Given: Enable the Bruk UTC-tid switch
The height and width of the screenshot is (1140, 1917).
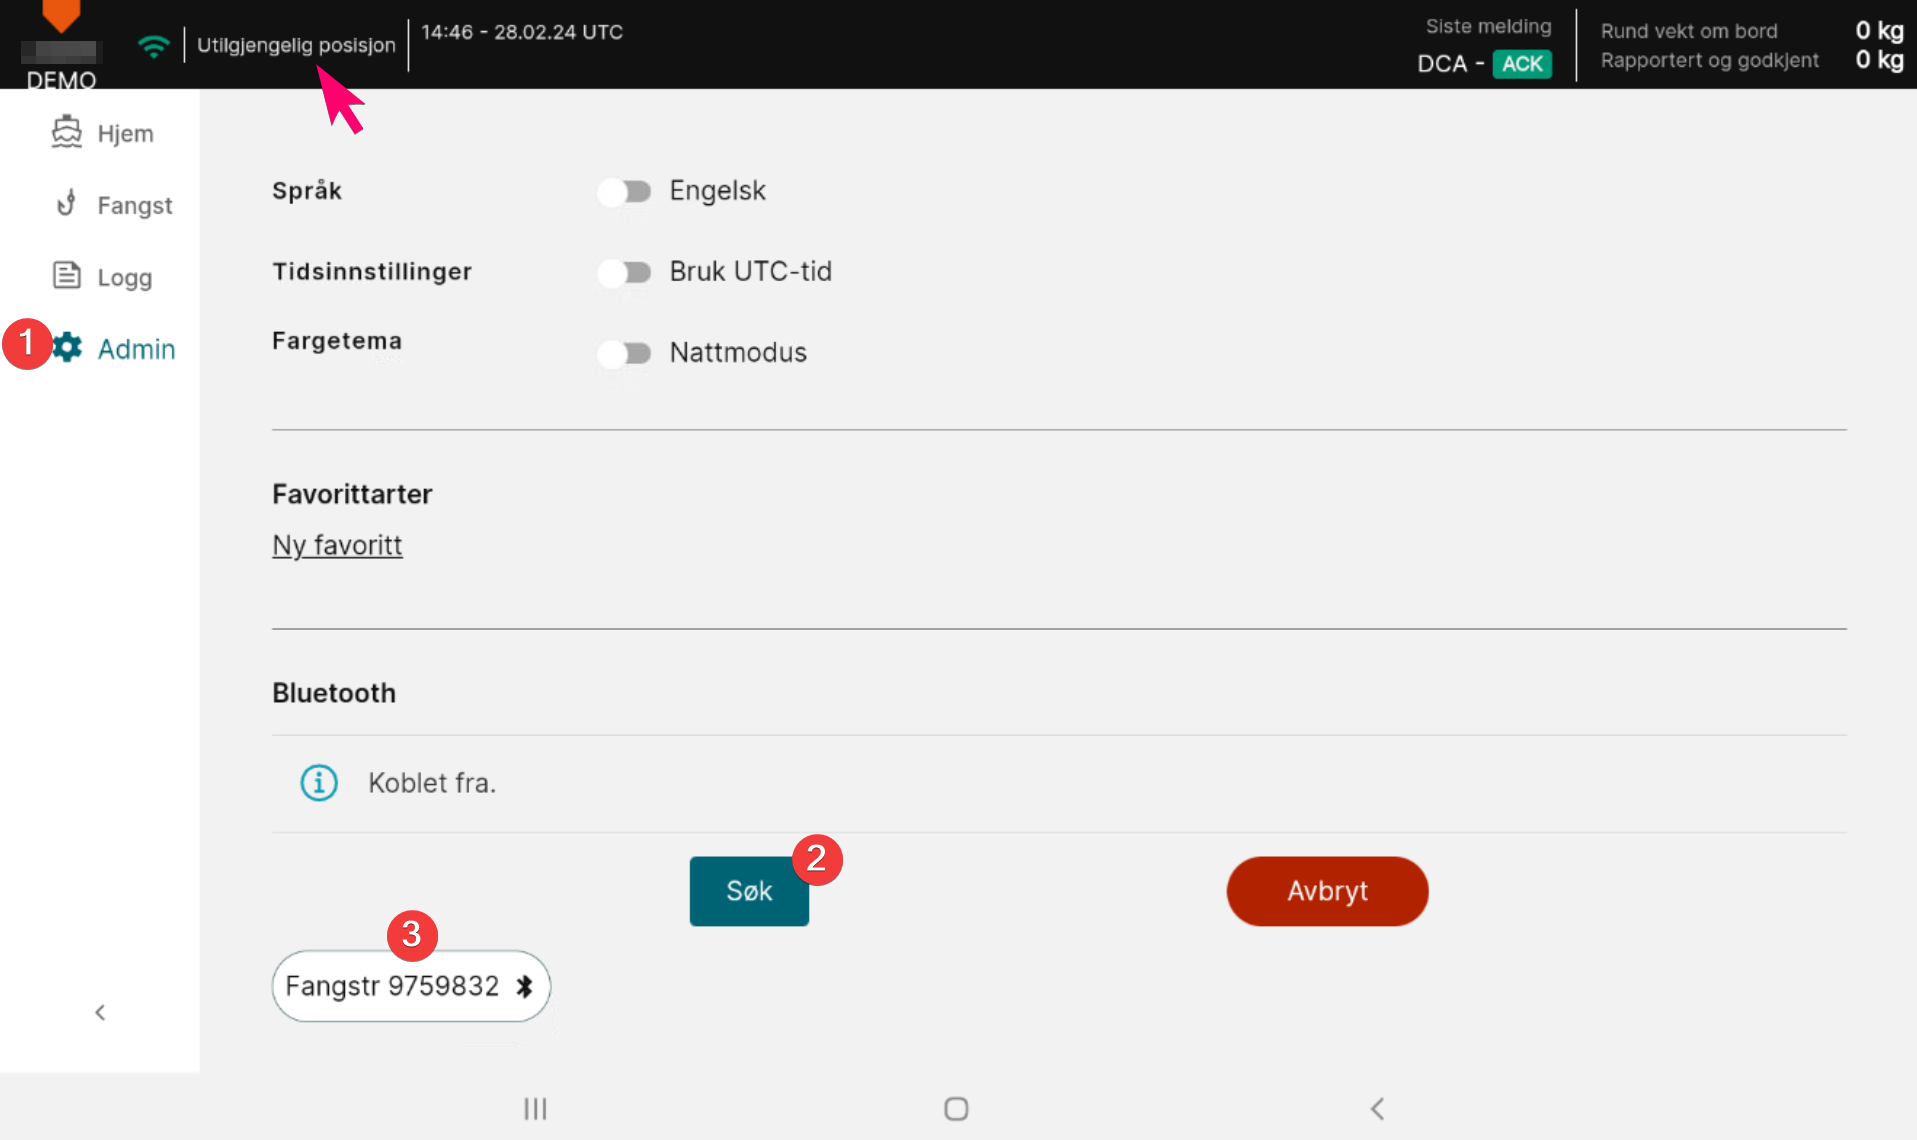Looking at the screenshot, I should [624, 272].
